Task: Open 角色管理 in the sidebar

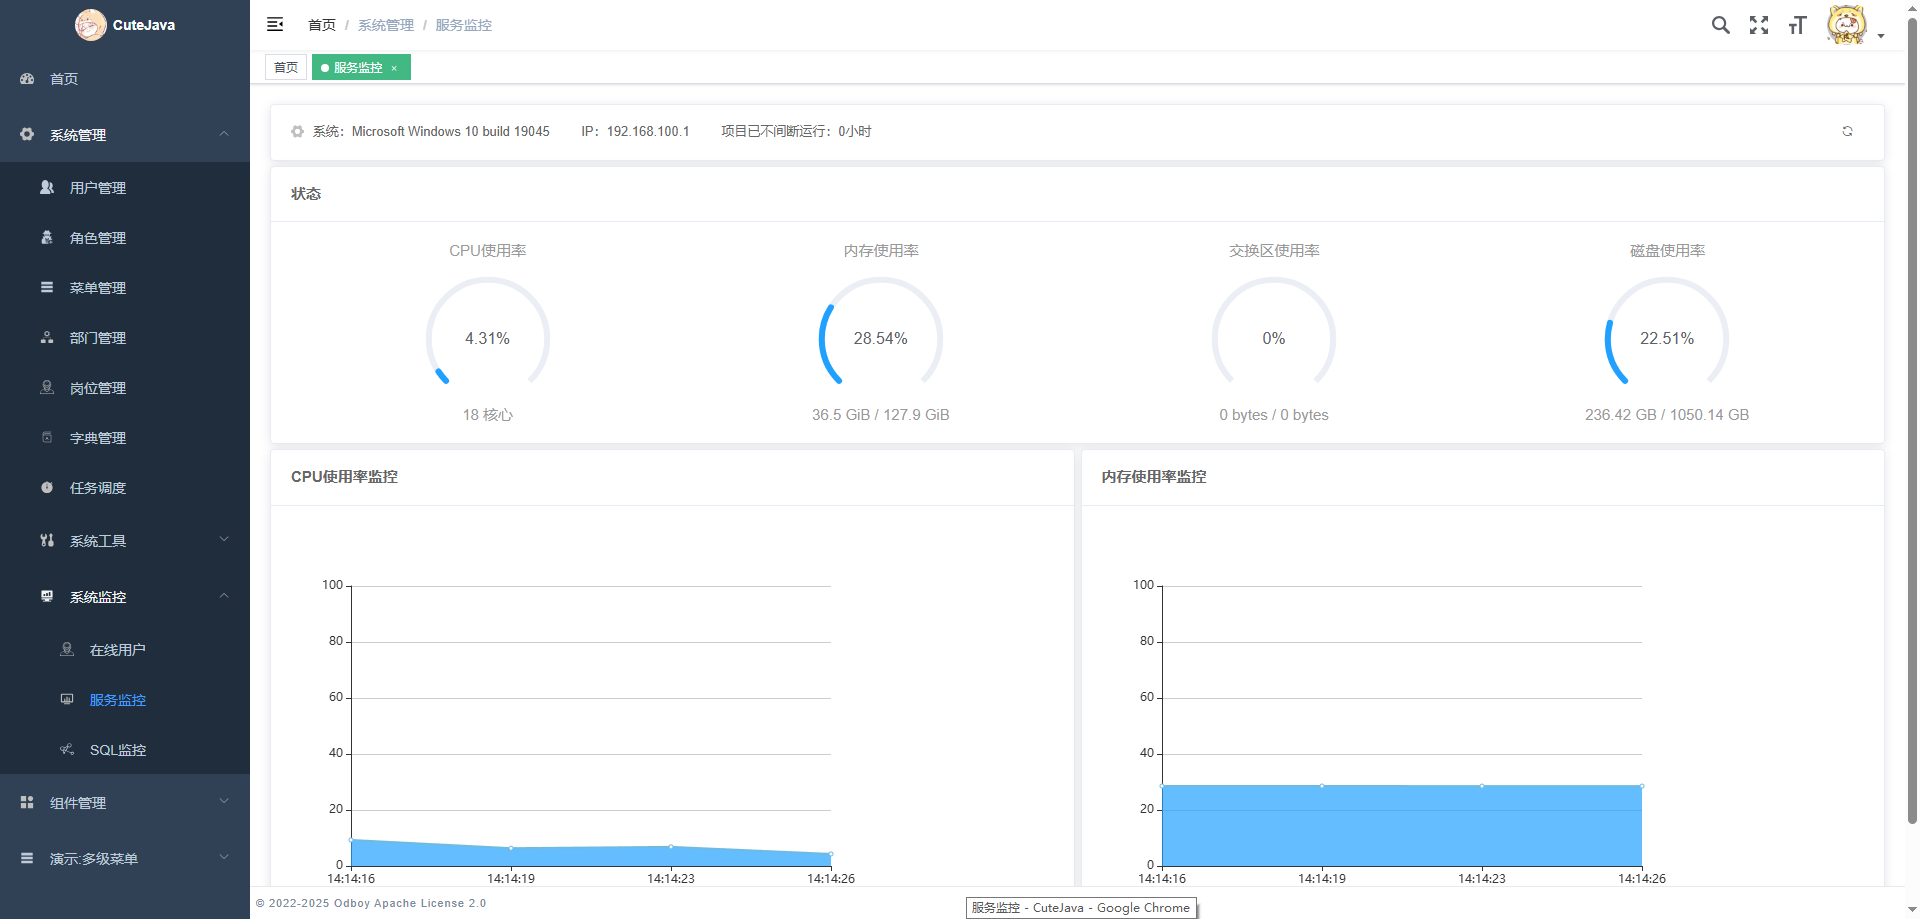Action: point(98,238)
